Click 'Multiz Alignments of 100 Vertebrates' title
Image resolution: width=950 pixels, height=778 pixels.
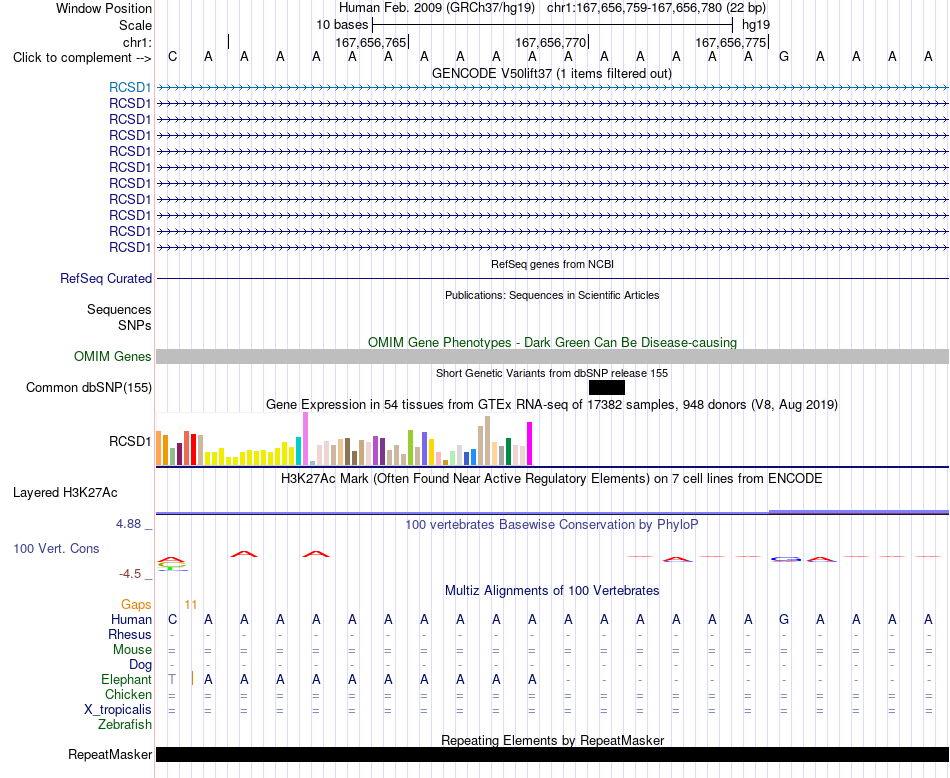552,591
